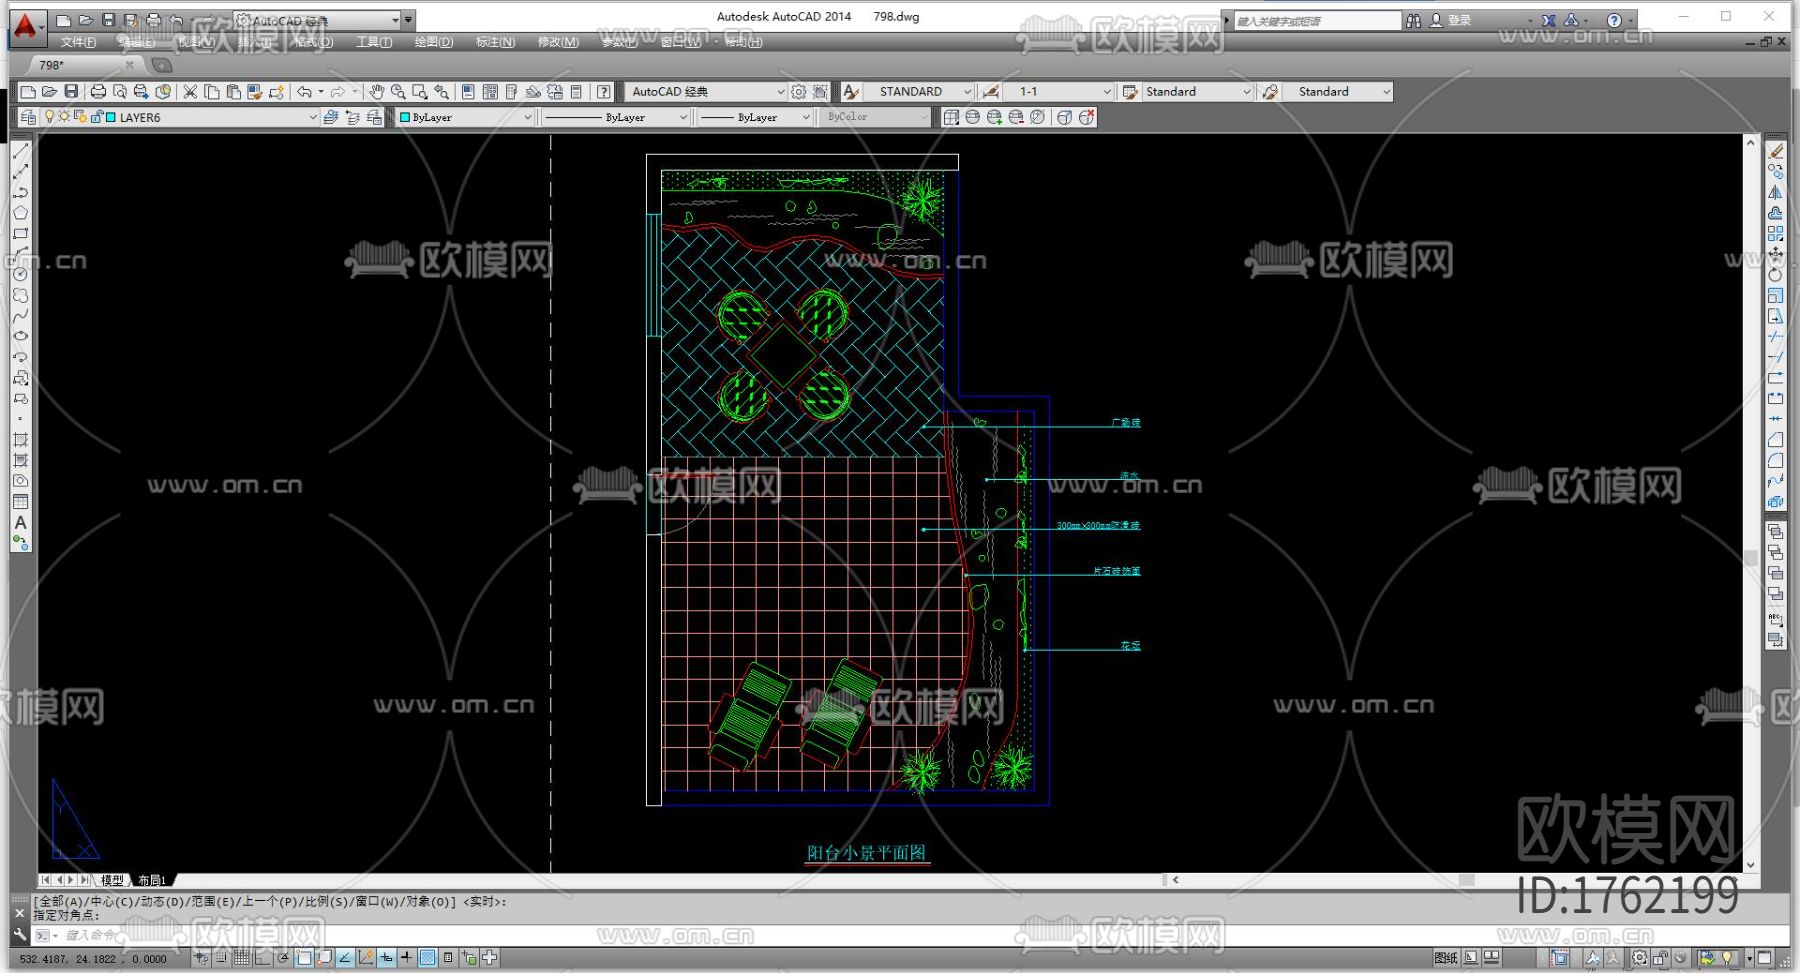Toggle Polar tracking in status bar
Viewport: 1800px width, 973px height.
[283, 958]
